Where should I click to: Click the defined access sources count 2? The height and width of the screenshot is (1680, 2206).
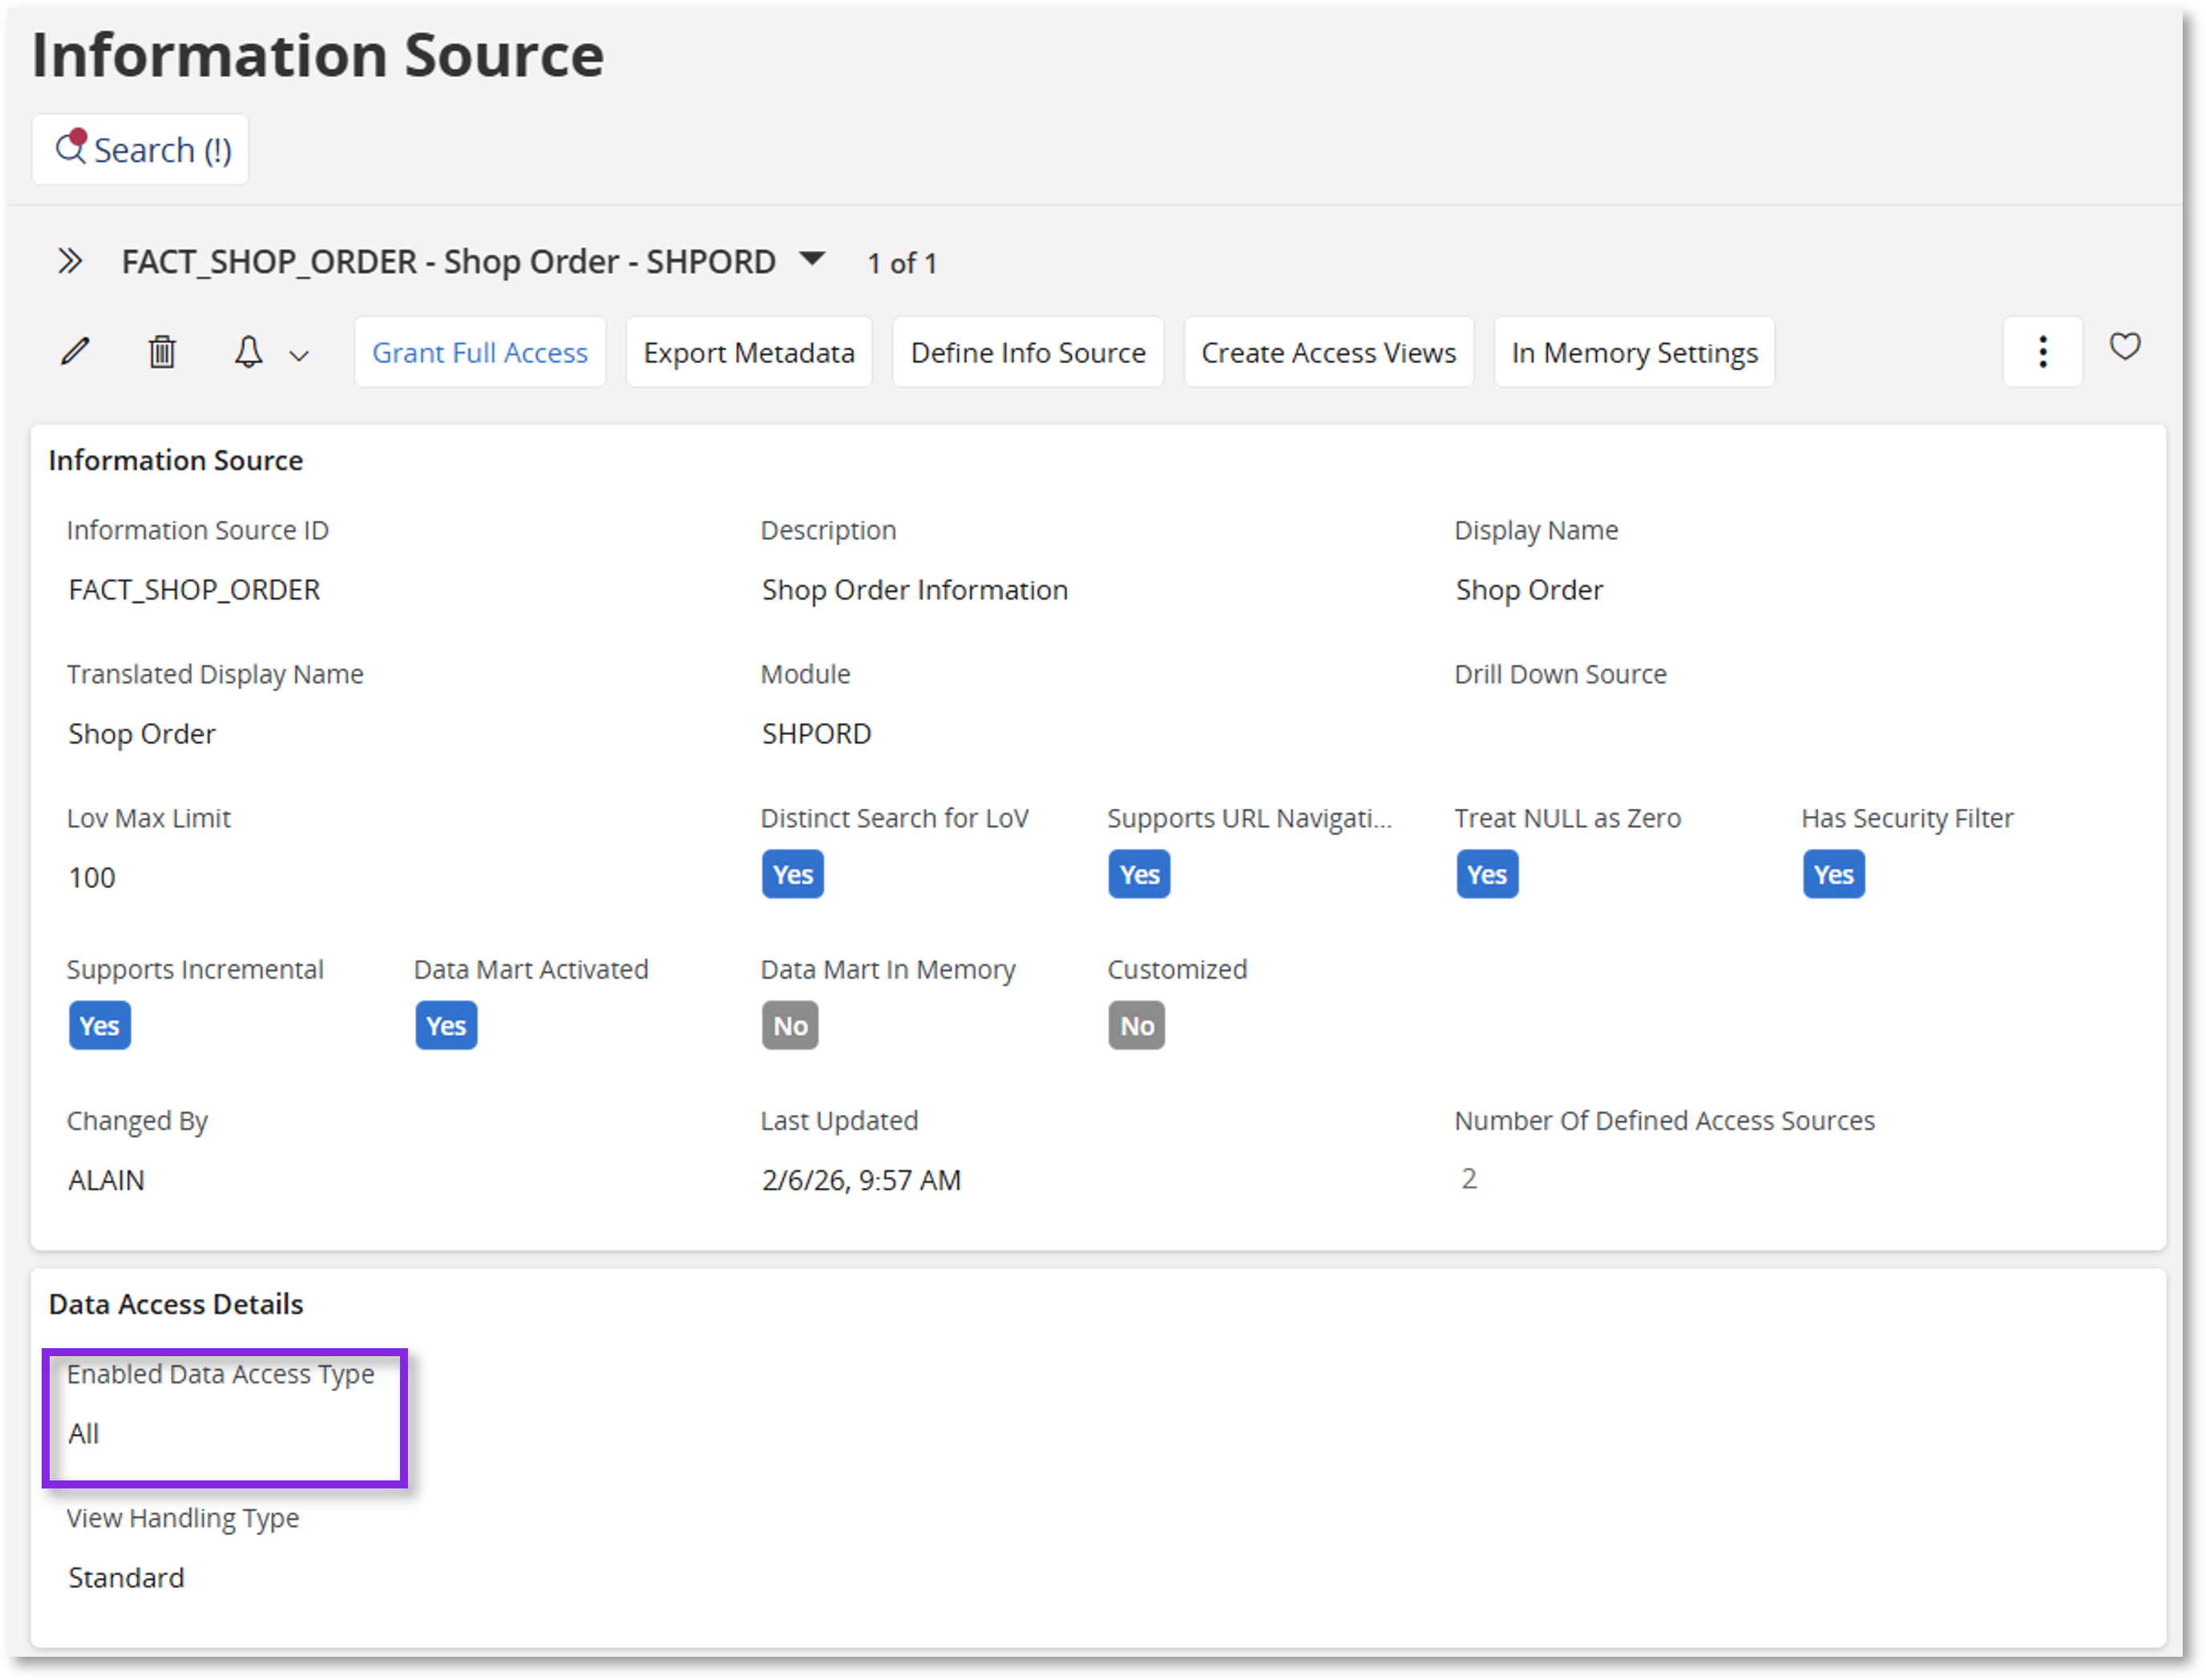tap(1468, 1179)
